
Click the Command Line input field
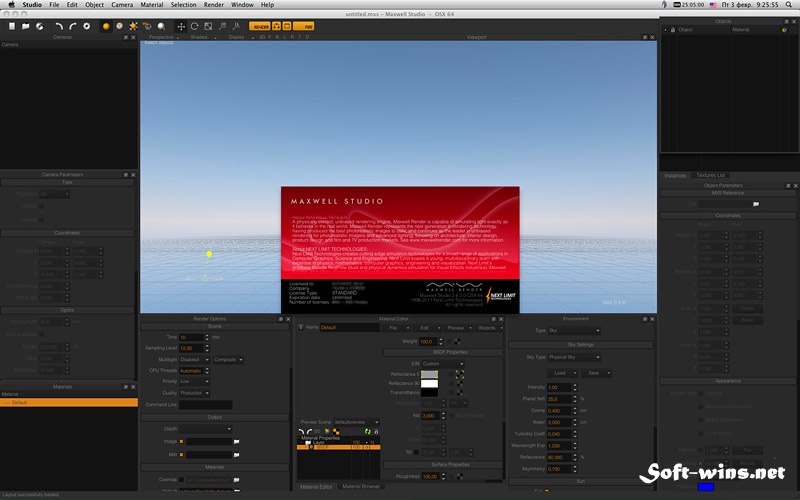pyautogui.click(x=206, y=405)
